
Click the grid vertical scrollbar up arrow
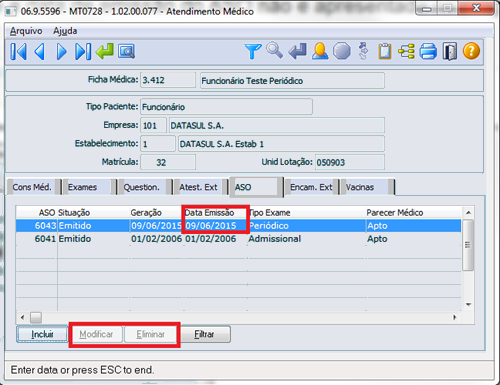point(468,212)
